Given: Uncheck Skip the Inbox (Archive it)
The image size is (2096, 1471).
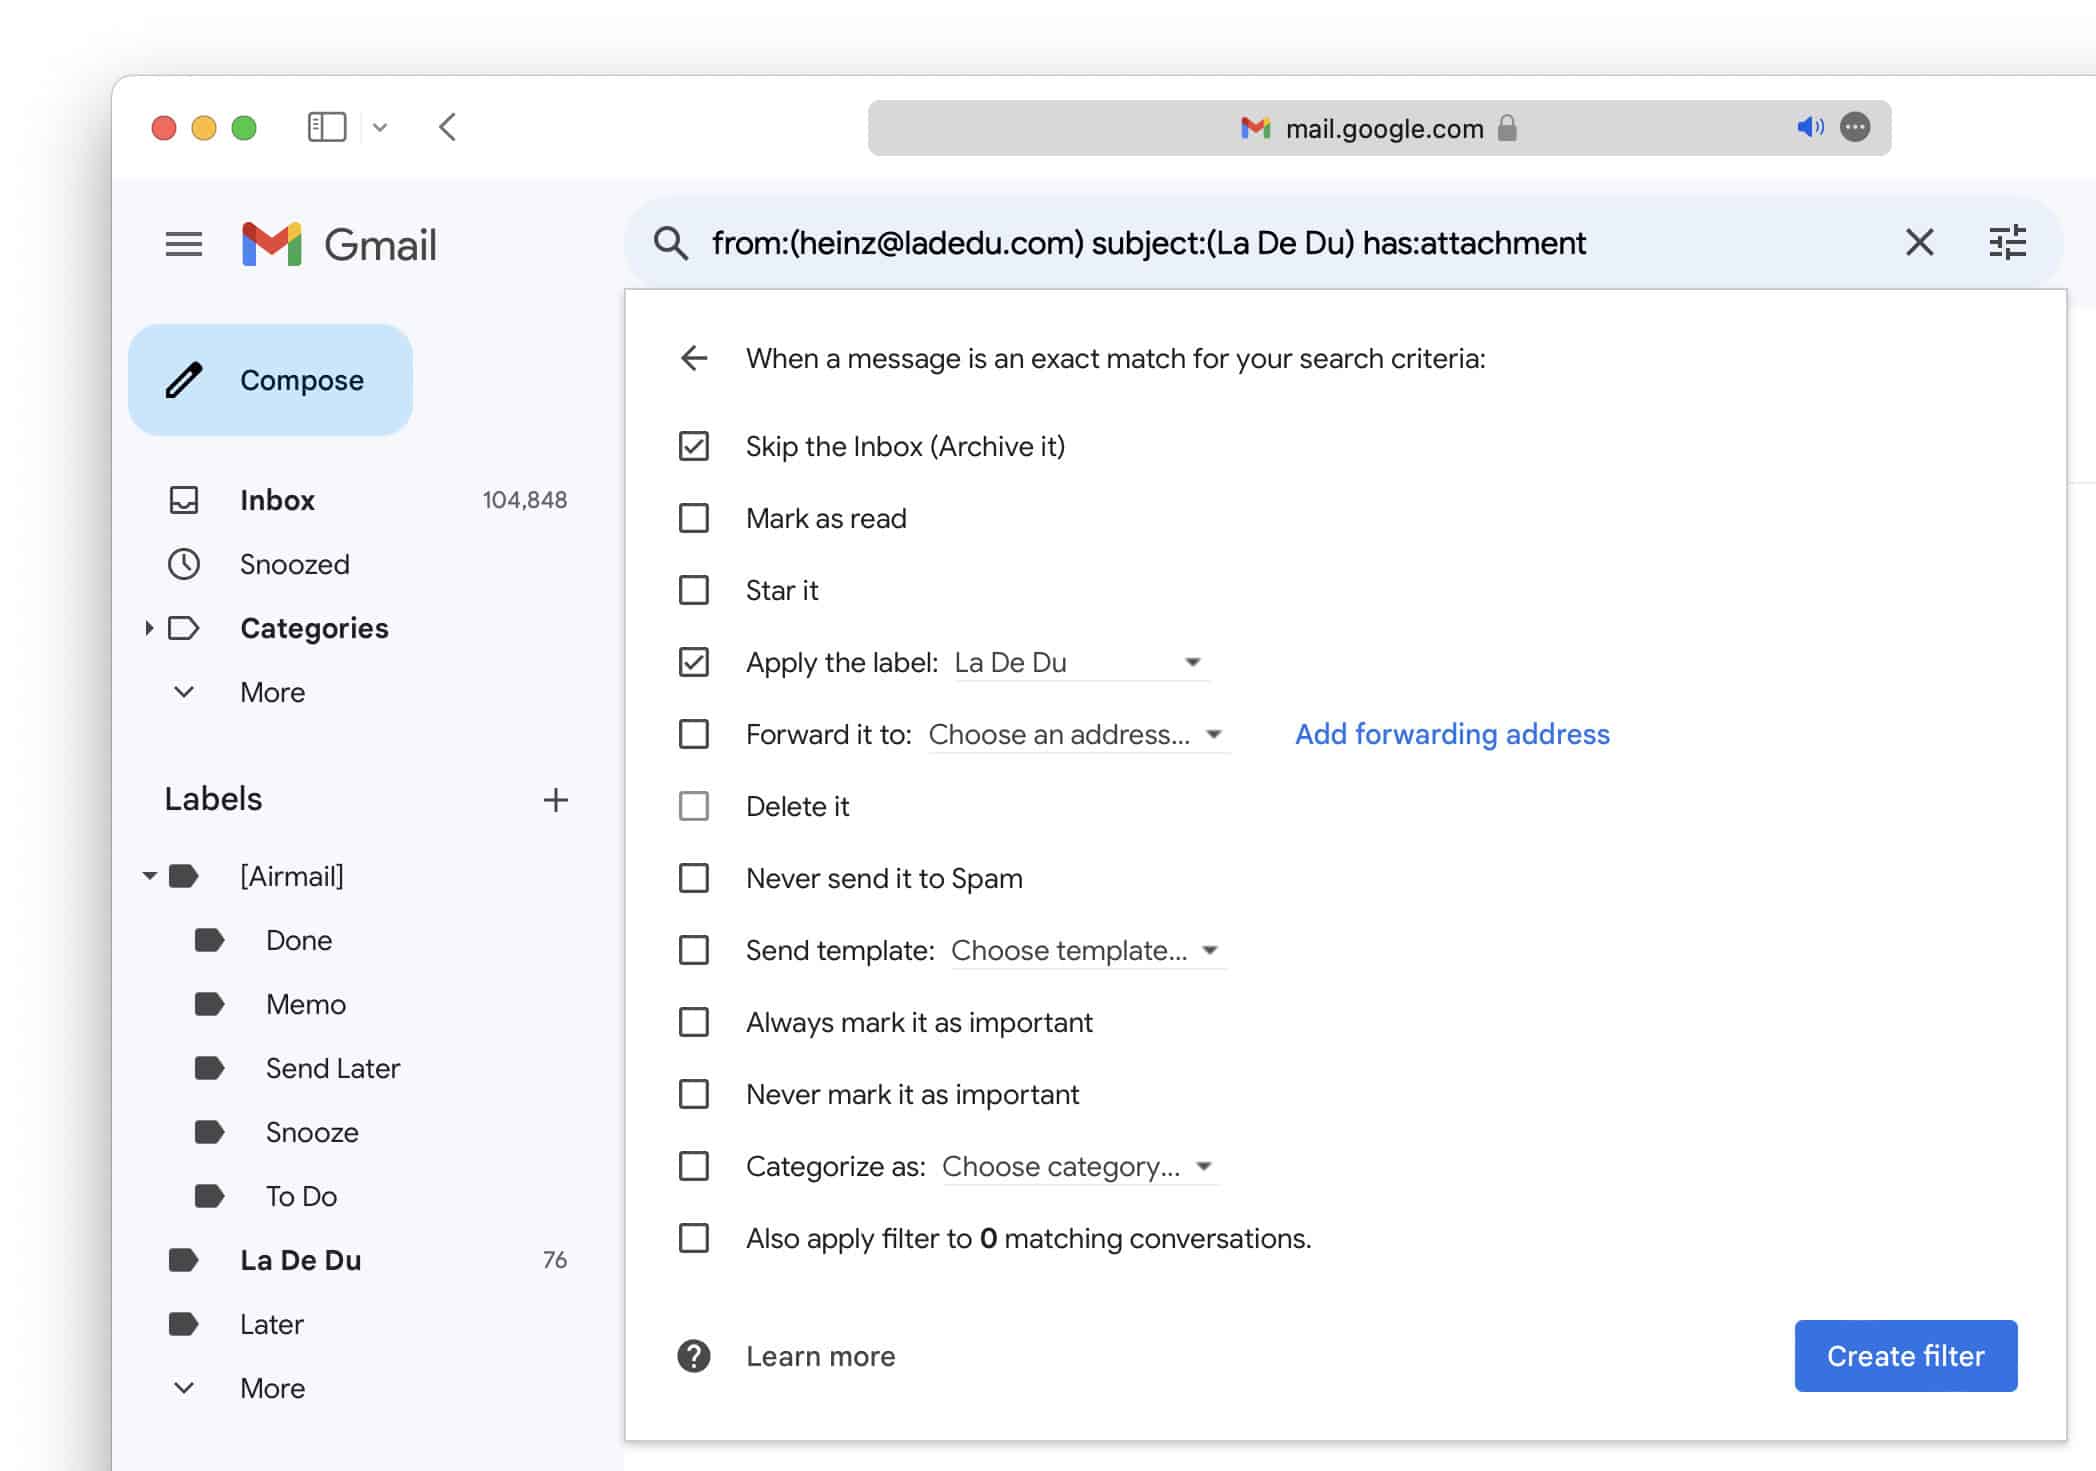Looking at the screenshot, I should [x=694, y=446].
